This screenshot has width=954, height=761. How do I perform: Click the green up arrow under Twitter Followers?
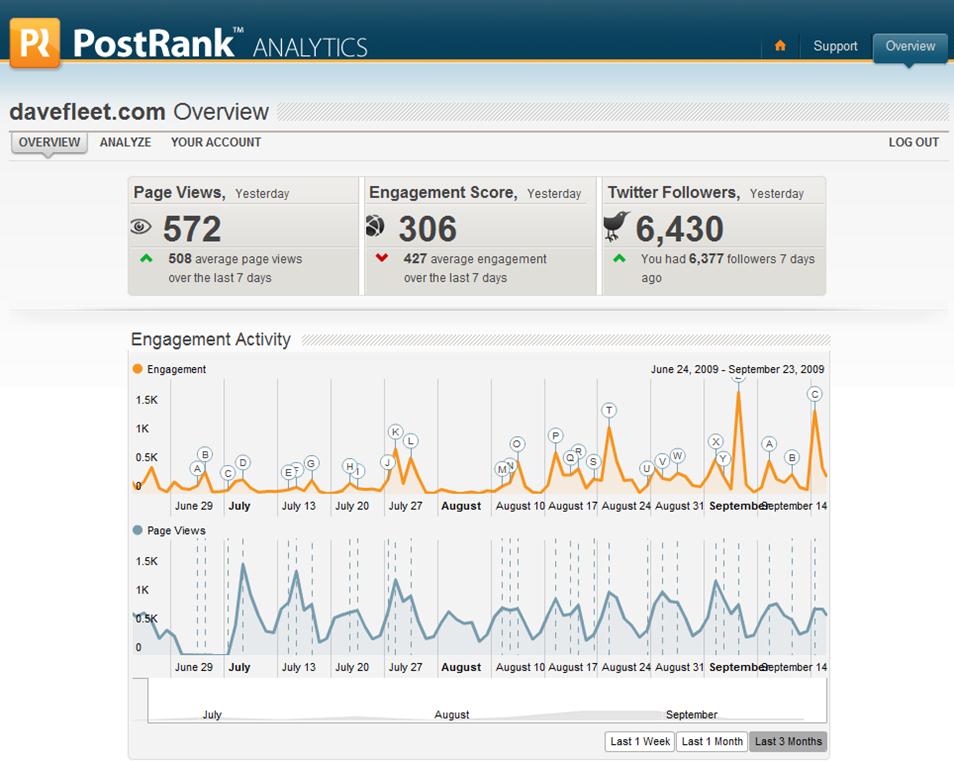point(619,259)
